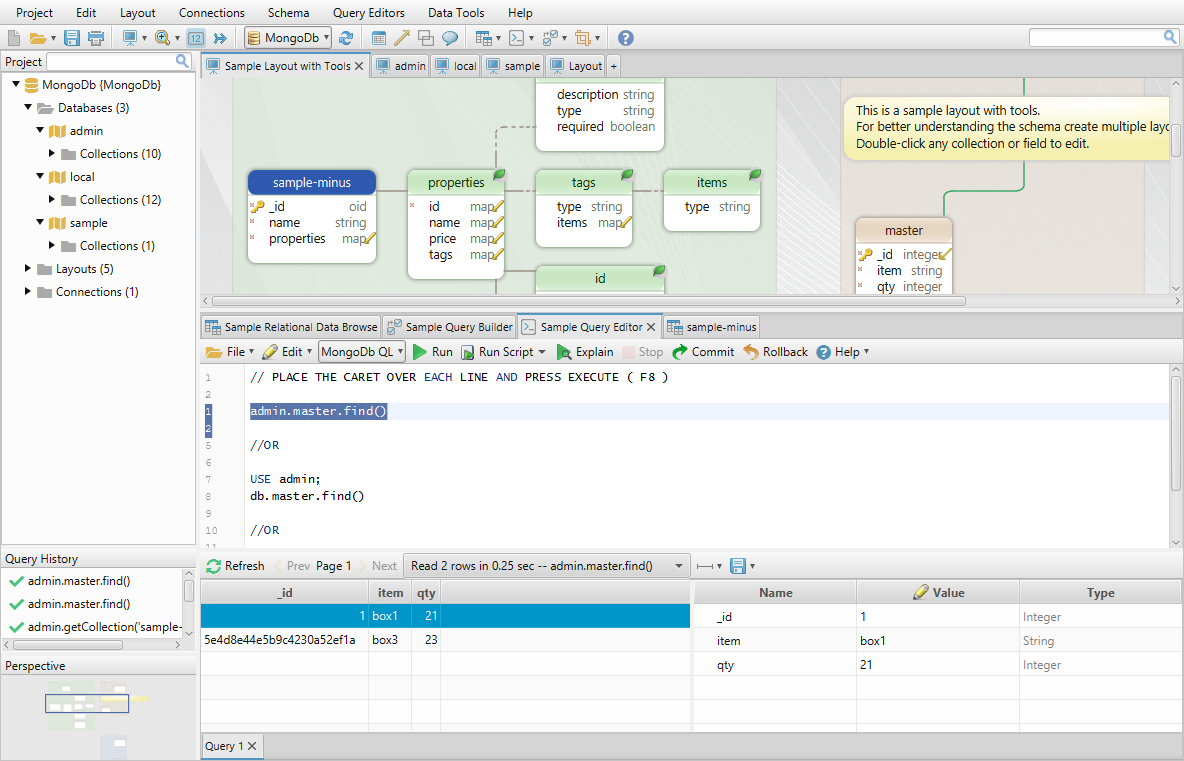The image size is (1184, 761).
Task: Select the result row with item box3
Action: coord(446,639)
